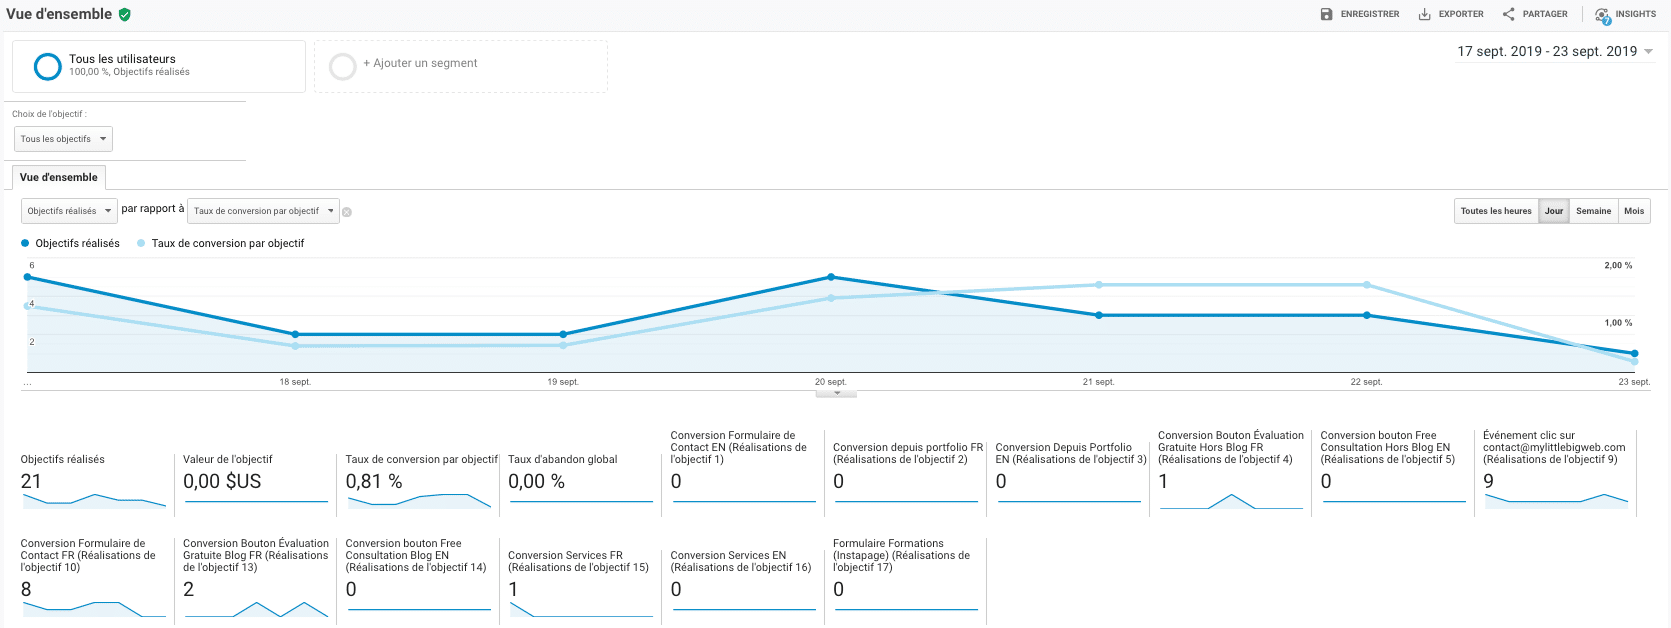Switch the chart to Jour granularity
This screenshot has width=1671, height=628.
point(1553,211)
